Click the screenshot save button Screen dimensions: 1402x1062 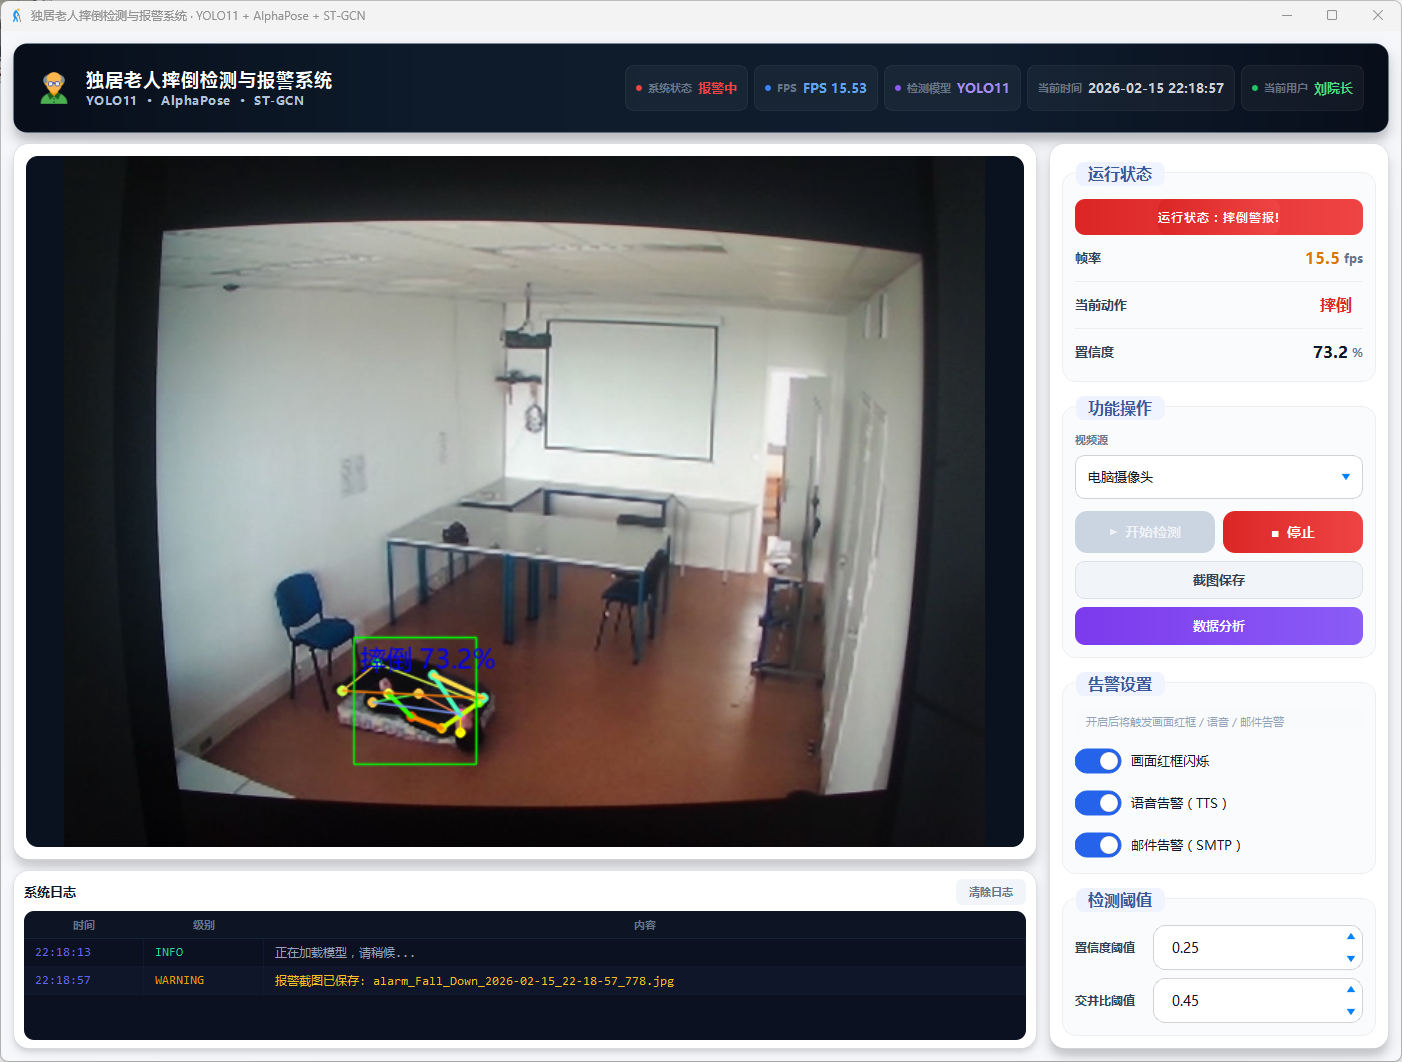(1218, 580)
